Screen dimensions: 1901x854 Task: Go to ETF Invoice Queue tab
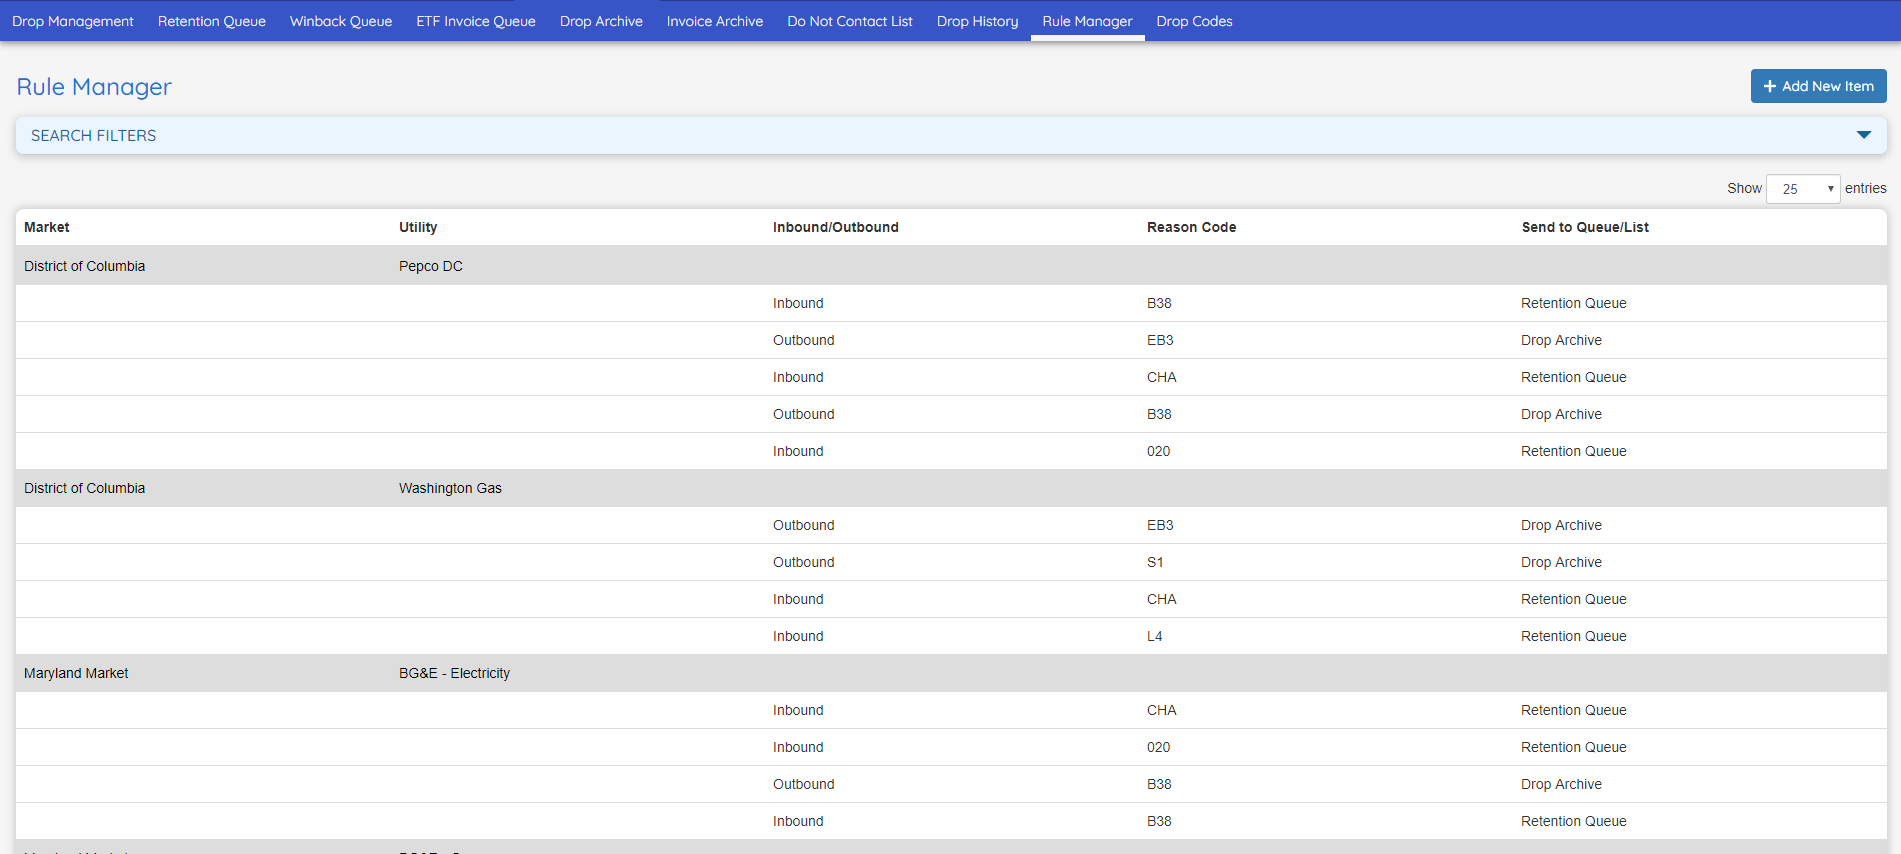tap(476, 21)
